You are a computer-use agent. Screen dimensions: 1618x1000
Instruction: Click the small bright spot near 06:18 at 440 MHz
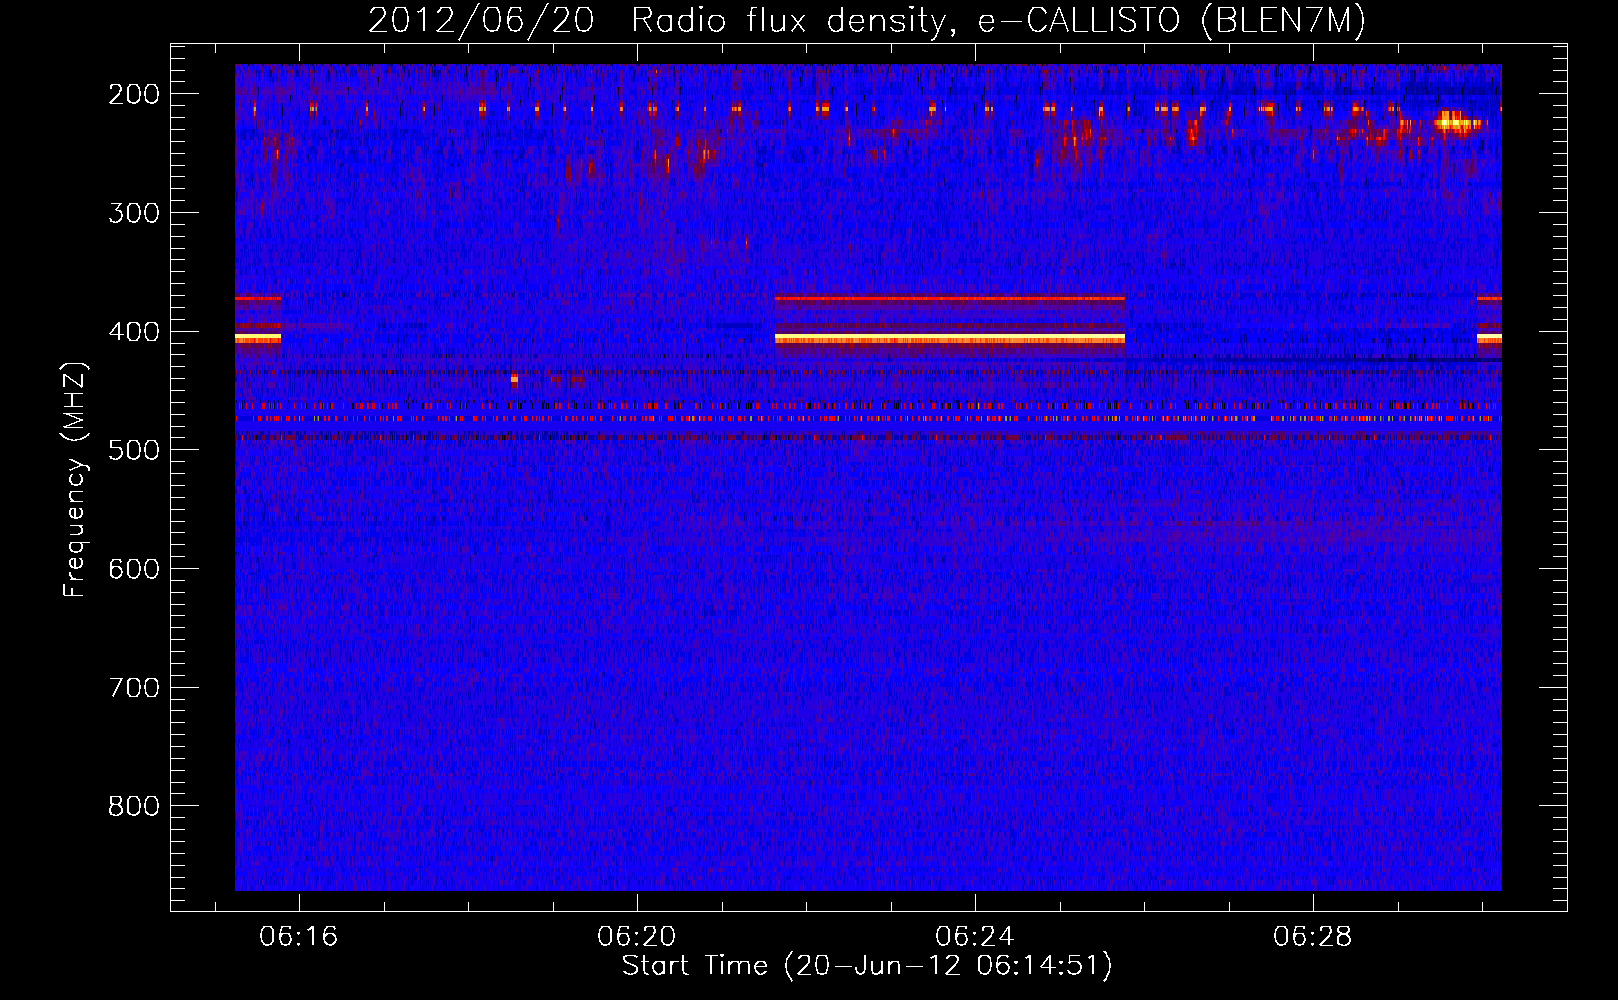point(514,379)
